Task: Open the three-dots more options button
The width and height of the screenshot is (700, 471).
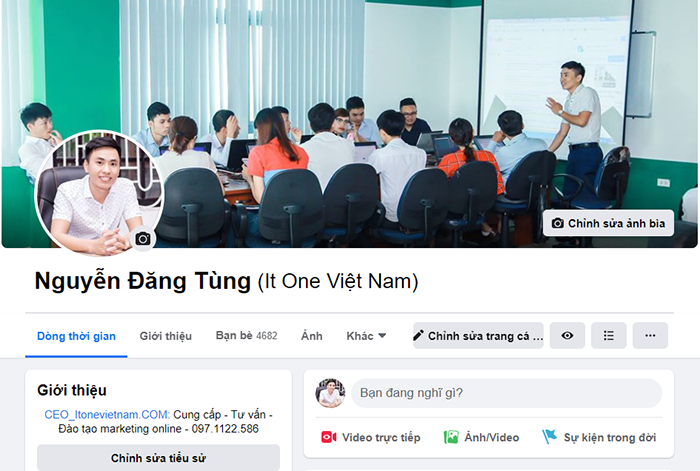Action: click(x=650, y=335)
